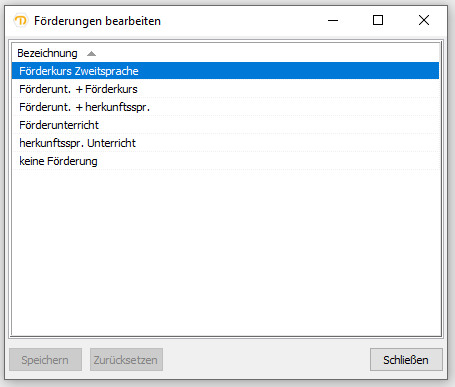This screenshot has height=387, width=455.
Task: Select the Förderunt. + Förderkurs row
Action: [x=225, y=89]
